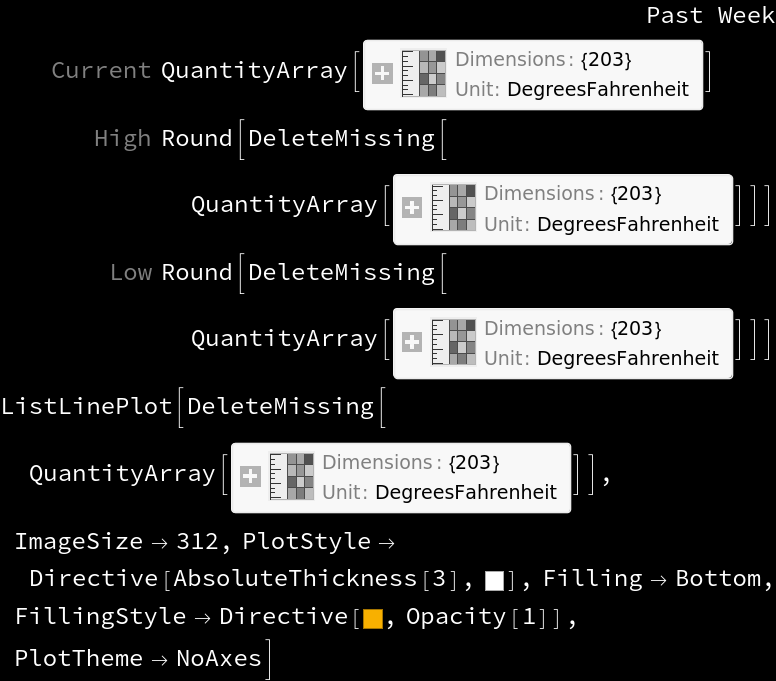Open the orange FillingStyle color swatch
Screen dimensions: 776x681
click(x=373, y=619)
